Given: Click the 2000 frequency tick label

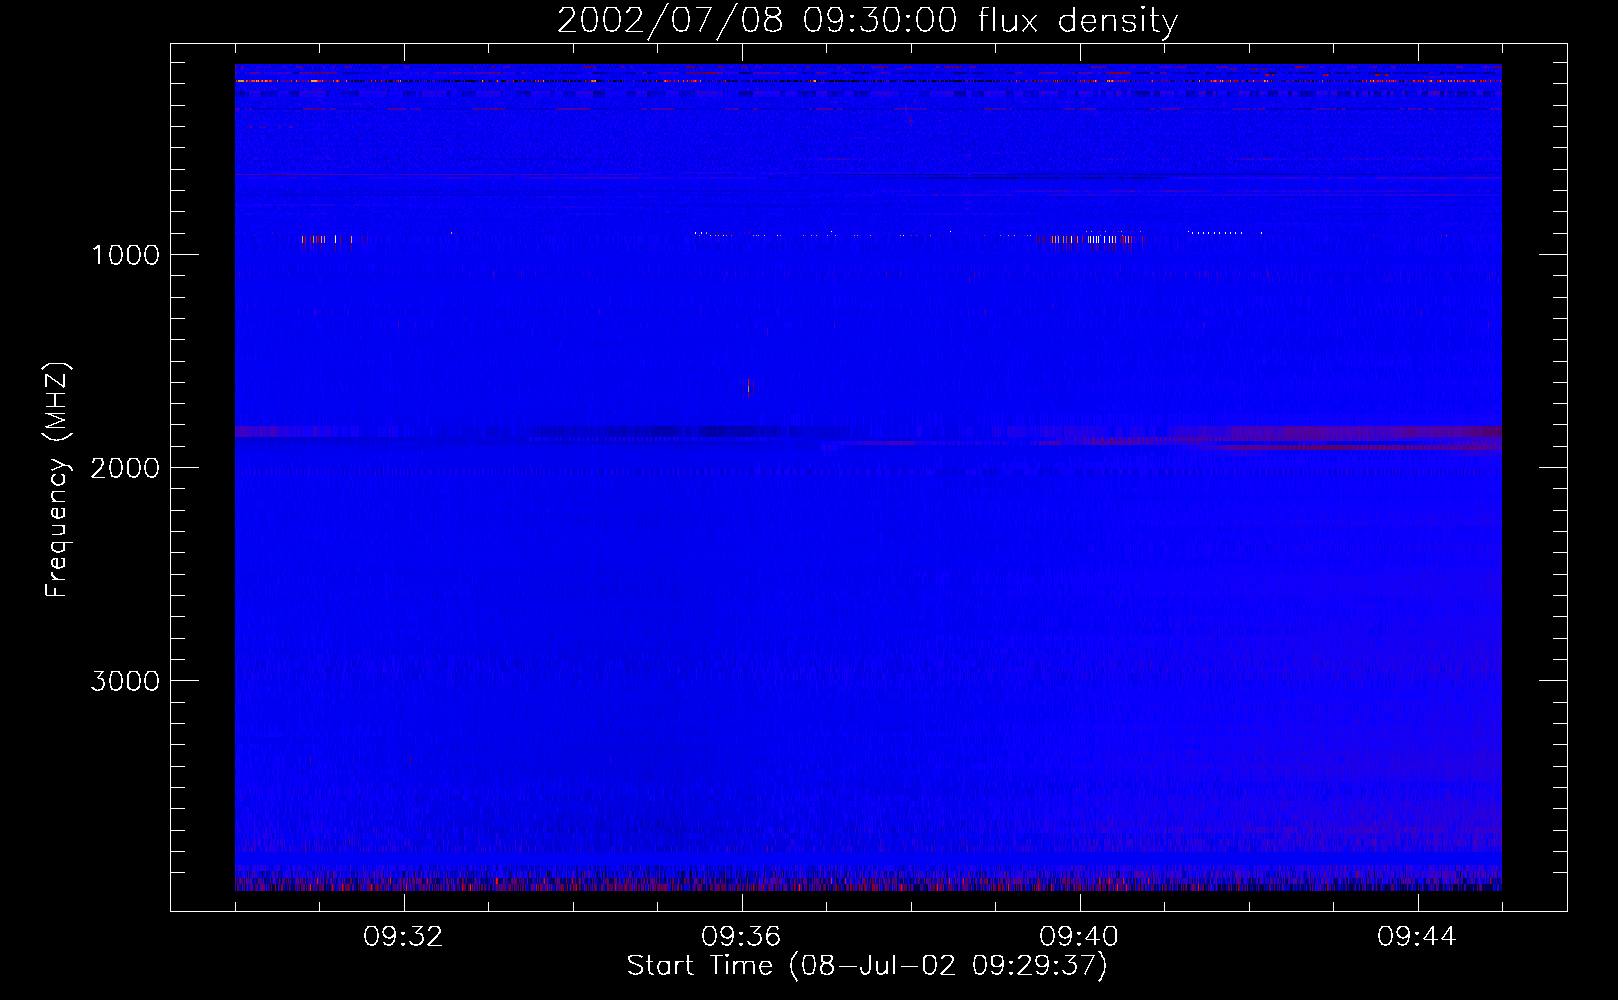Looking at the screenshot, I should coord(125,468).
